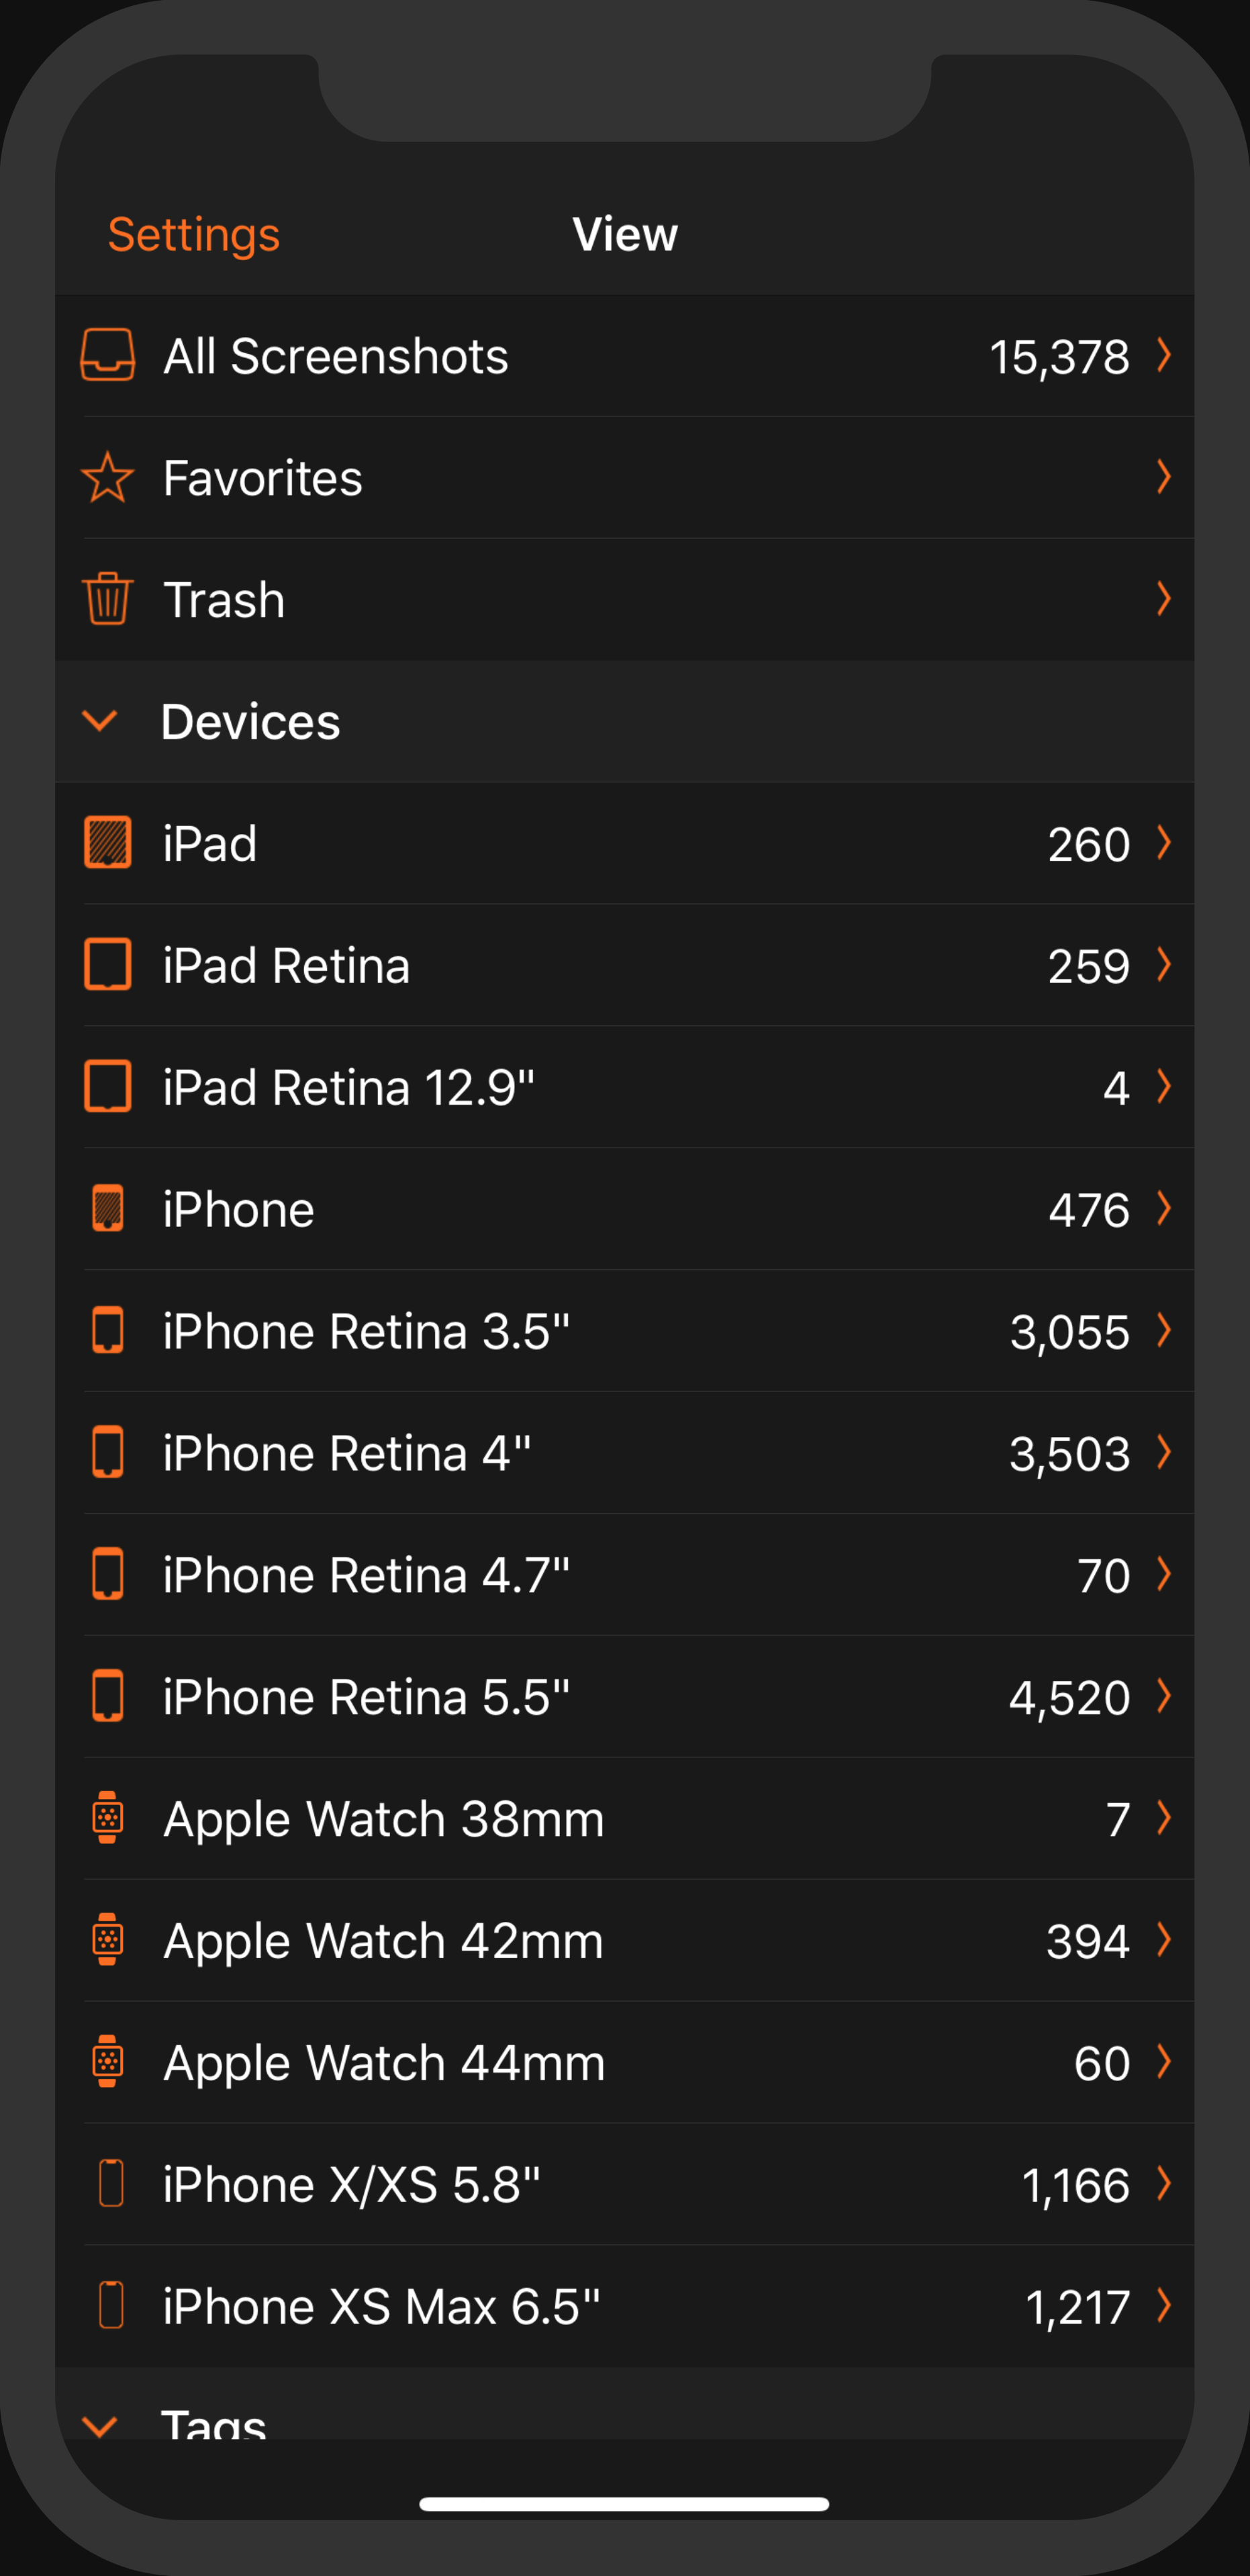Tap the Favorites star icon

click(x=107, y=477)
